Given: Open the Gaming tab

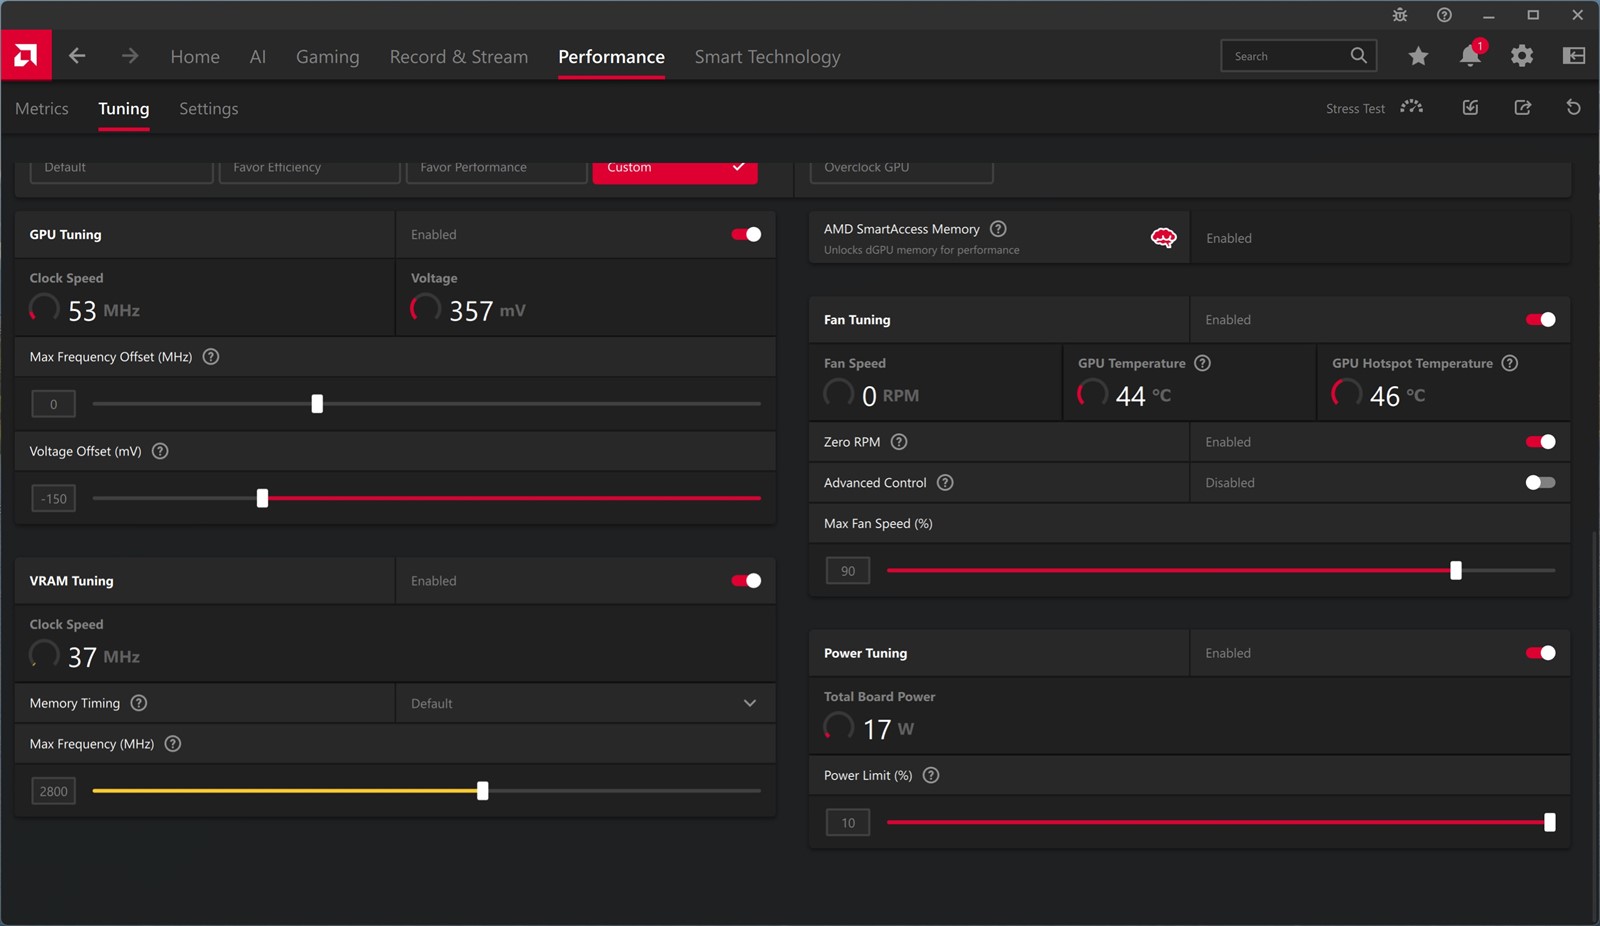Looking at the screenshot, I should click(x=327, y=57).
